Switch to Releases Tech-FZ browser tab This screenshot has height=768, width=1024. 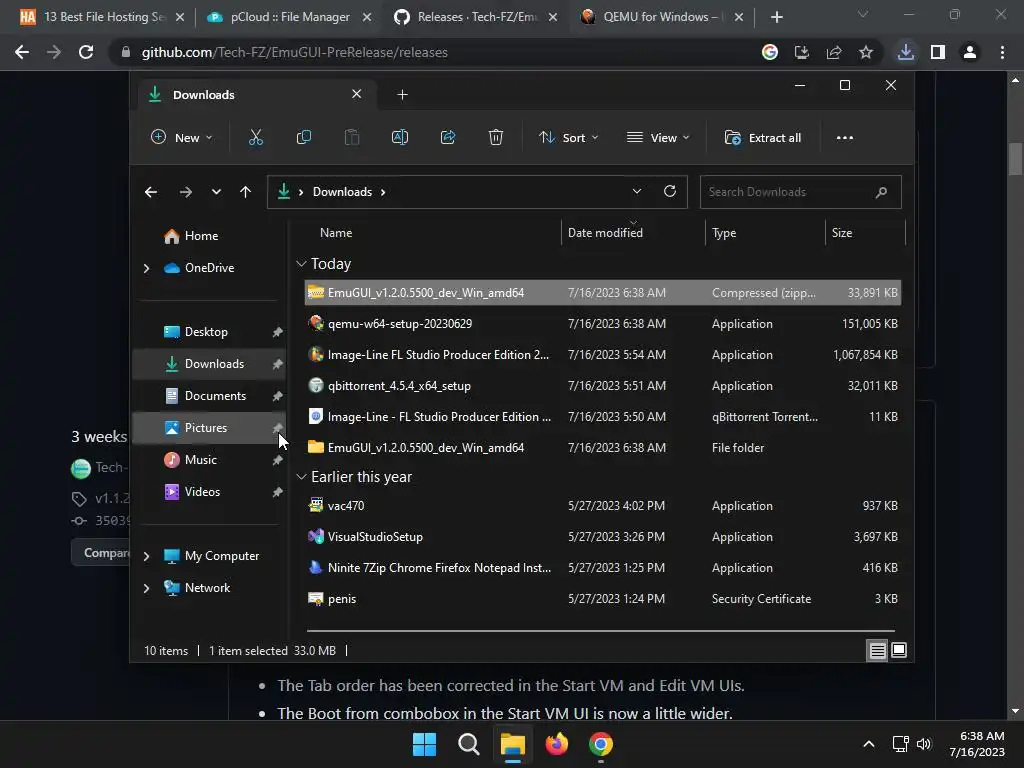(x=477, y=17)
